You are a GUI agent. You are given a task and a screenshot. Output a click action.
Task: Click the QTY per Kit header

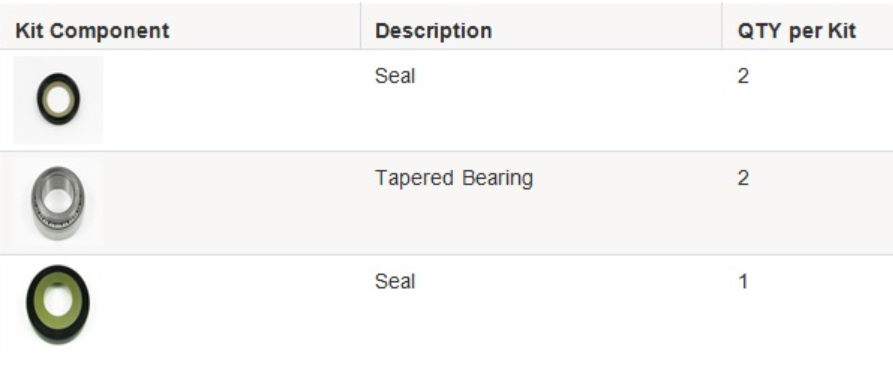pyautogui.click(x=796, y=31)
